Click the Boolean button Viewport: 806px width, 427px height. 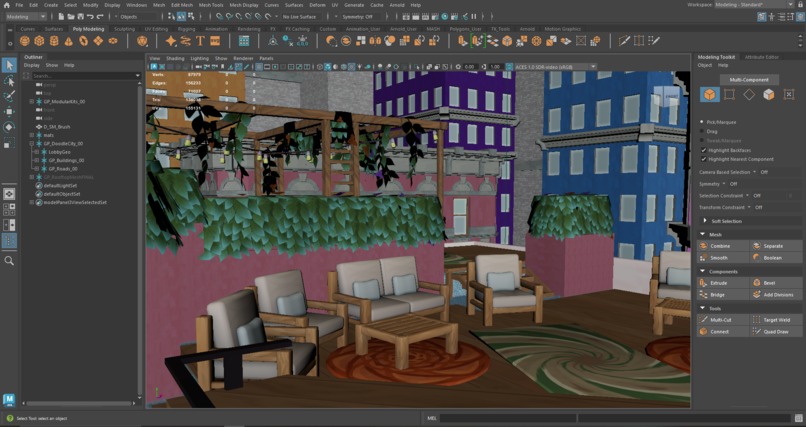(x=776, y=258)
